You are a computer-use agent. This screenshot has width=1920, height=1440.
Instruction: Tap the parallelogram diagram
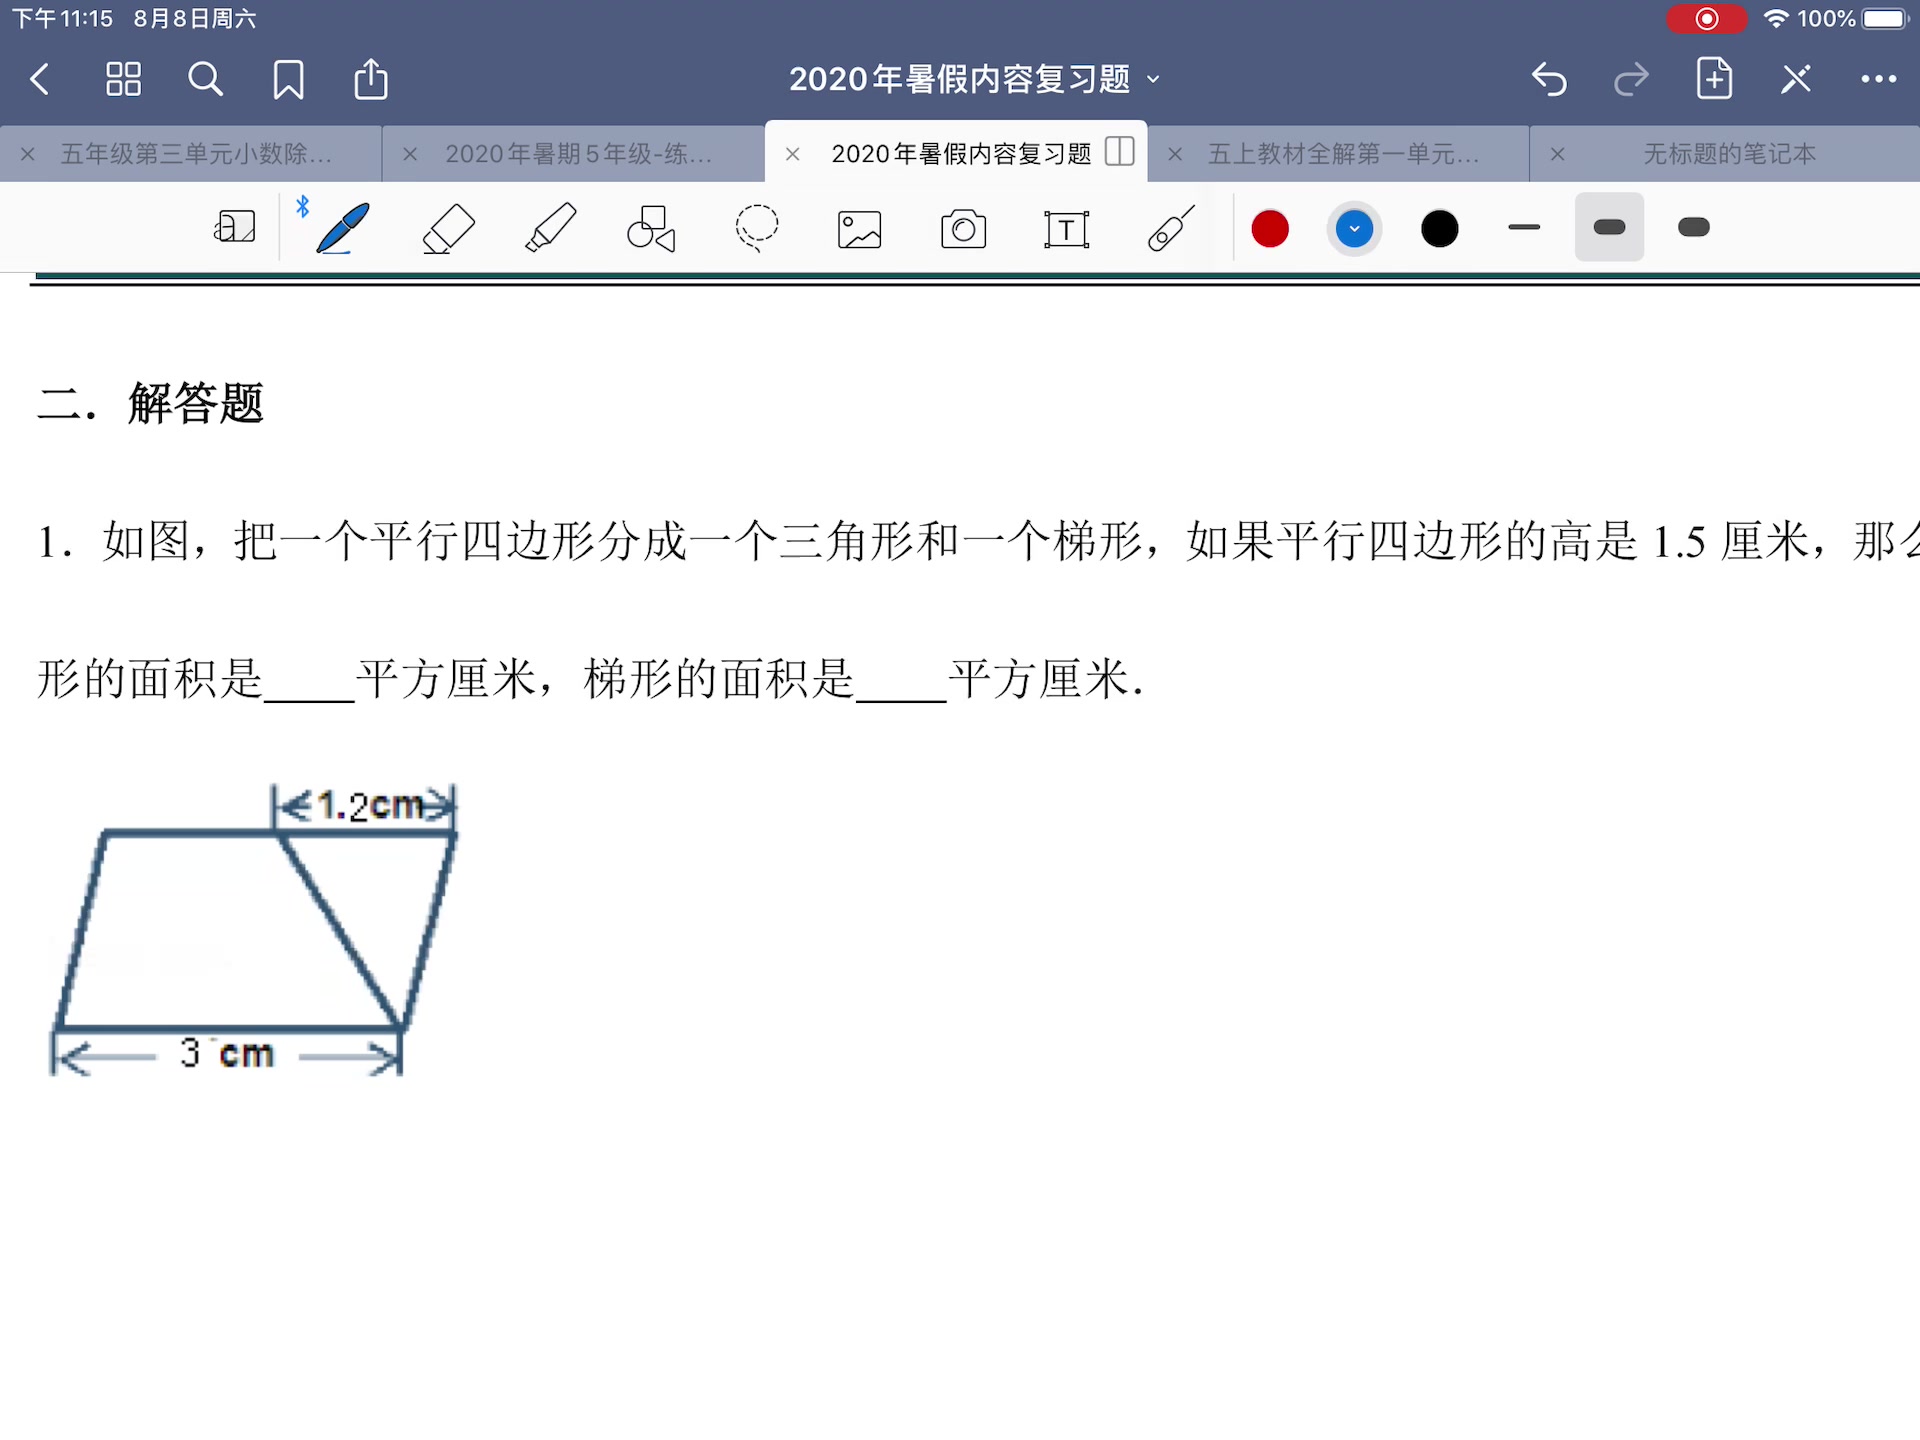coord(254,930)
